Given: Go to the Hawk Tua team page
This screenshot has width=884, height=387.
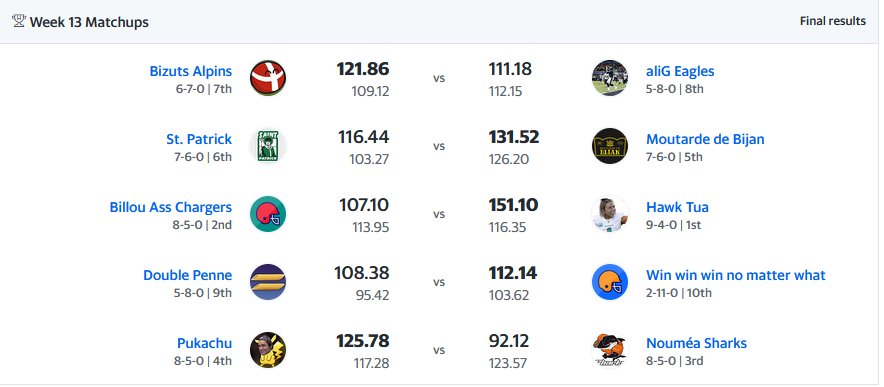Looking at the screenshot, I should [x=677, y=207].
